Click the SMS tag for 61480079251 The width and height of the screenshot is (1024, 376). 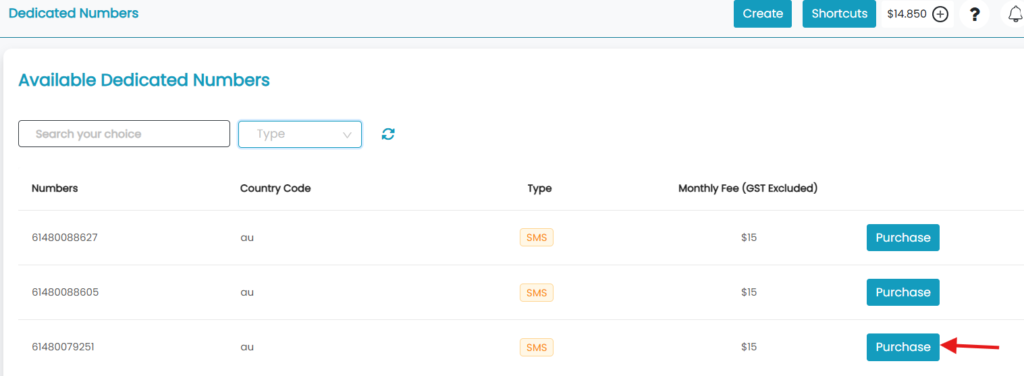tap(537, 347)
